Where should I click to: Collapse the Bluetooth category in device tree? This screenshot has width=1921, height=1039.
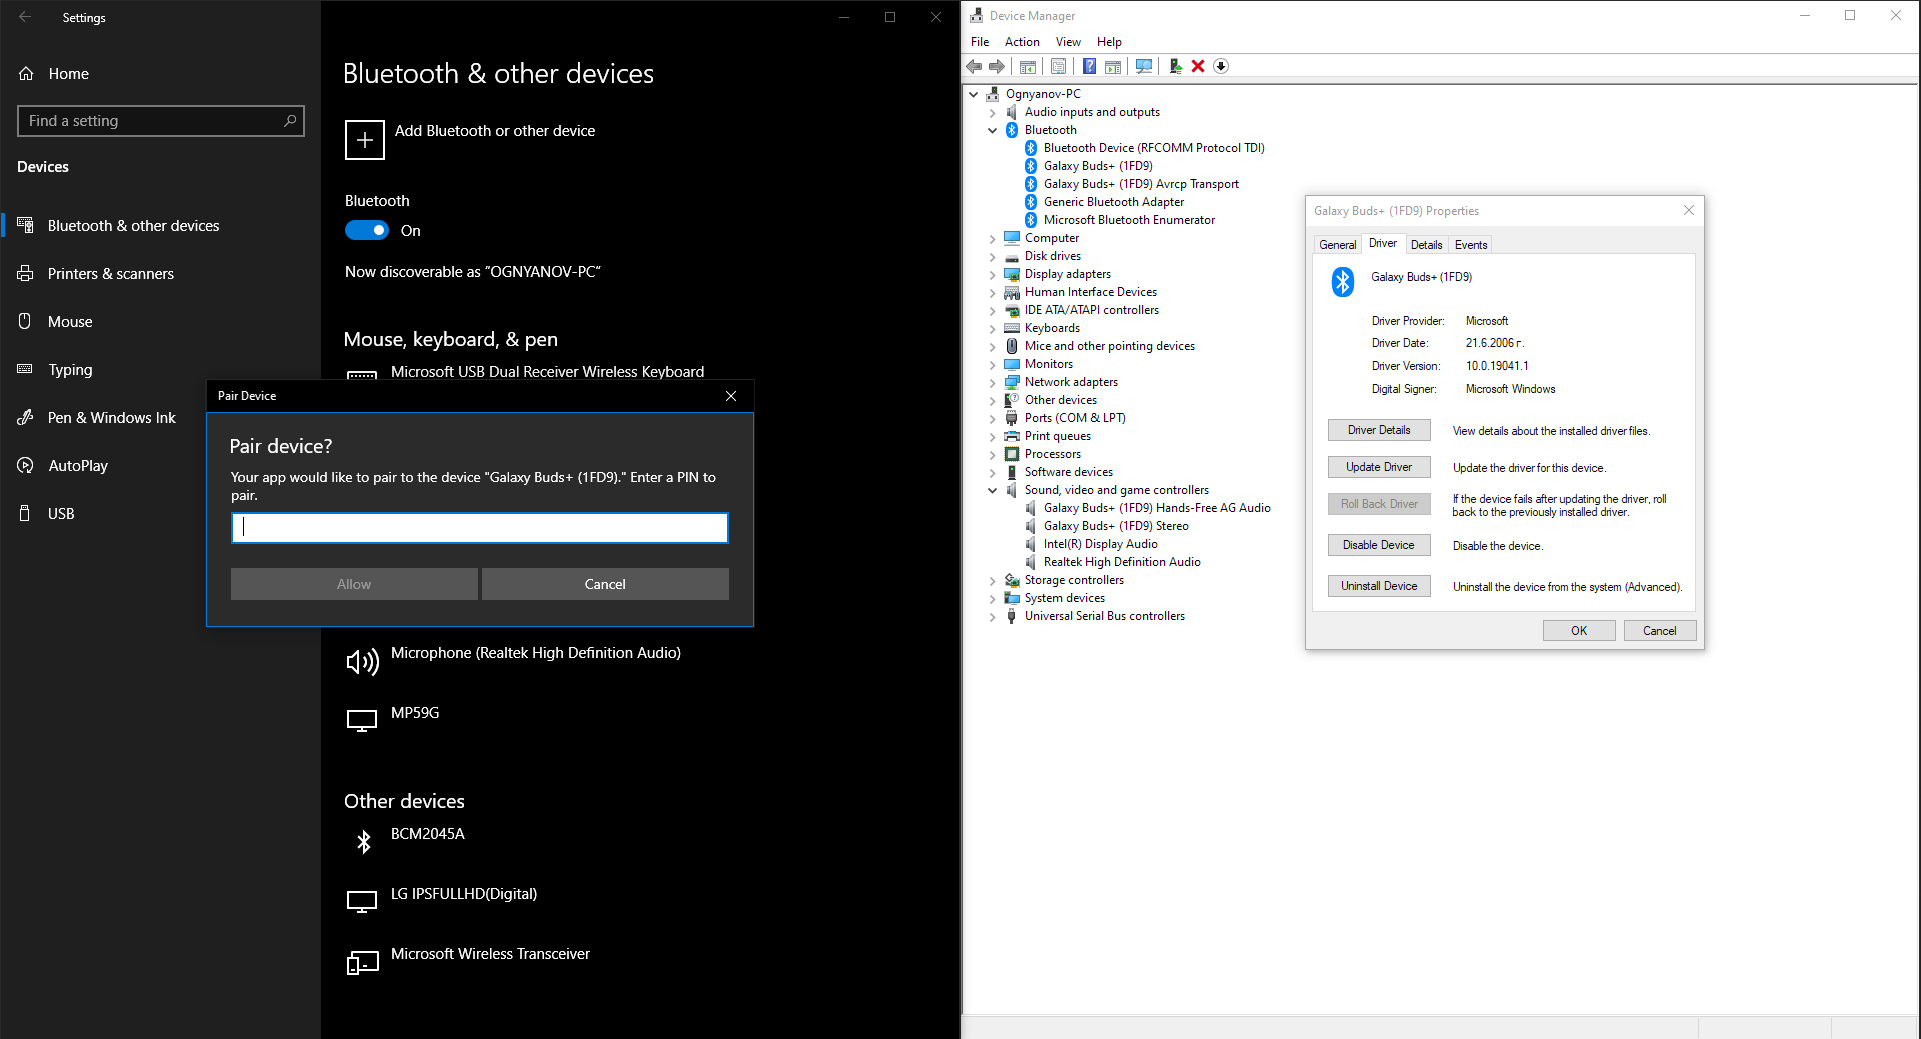click(993, 130)
